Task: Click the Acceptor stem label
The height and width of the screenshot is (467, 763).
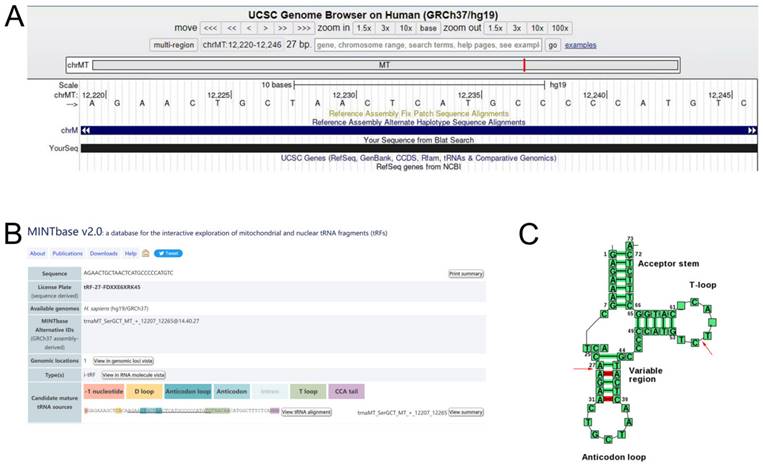Action: click(x=669, y=264)
